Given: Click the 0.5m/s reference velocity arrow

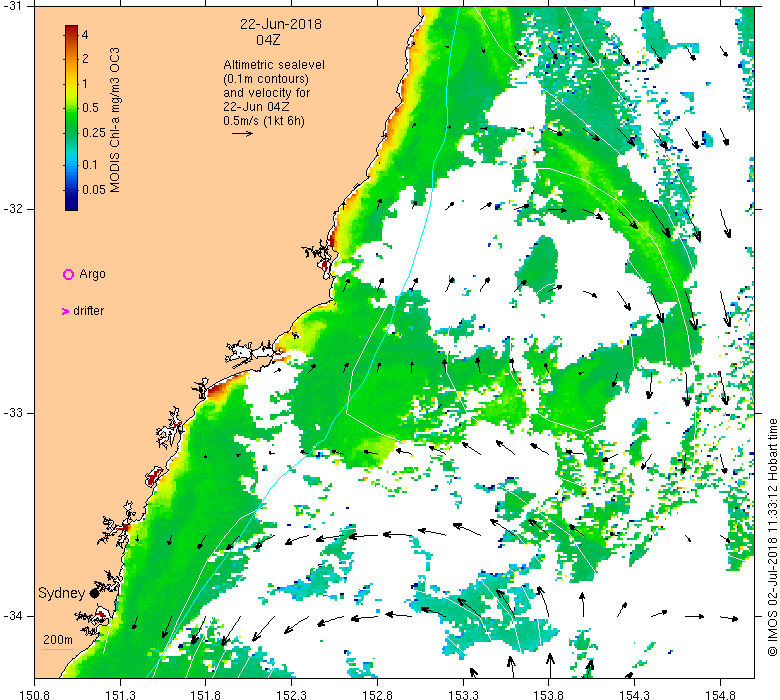Looking at the screenshot, I should 242,133.
